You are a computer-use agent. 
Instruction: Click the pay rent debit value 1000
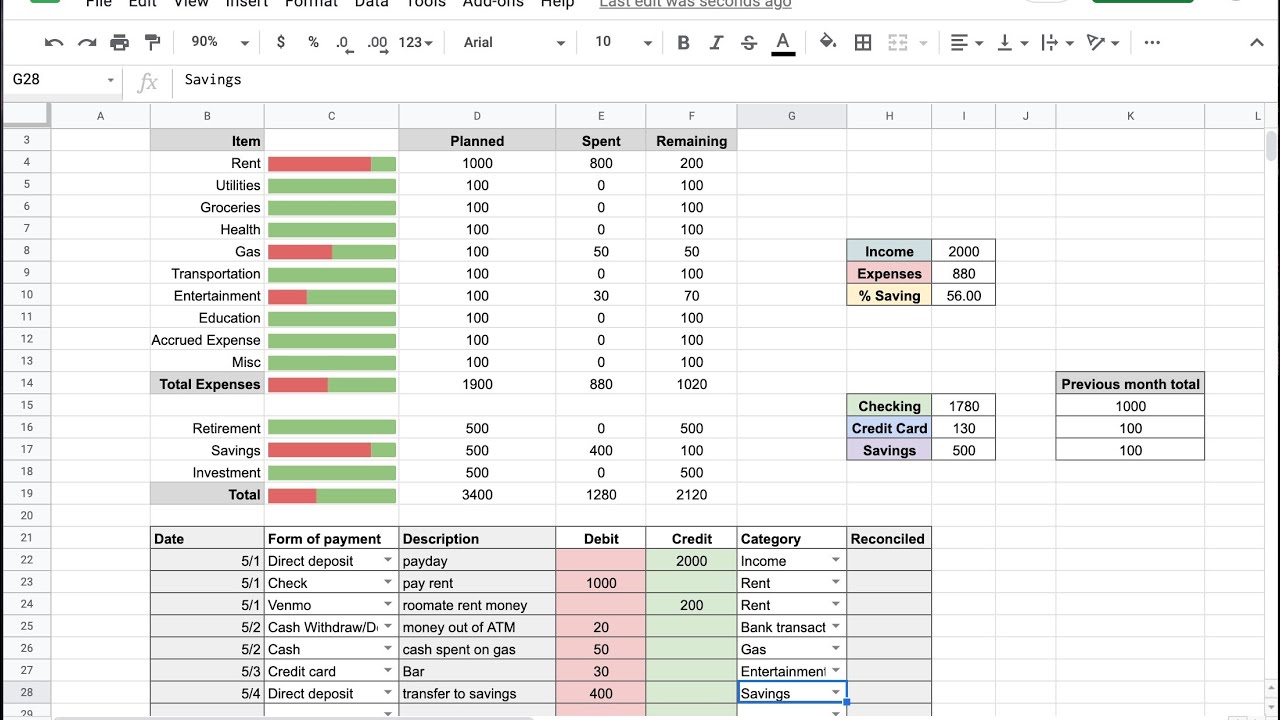coord(601,583)
